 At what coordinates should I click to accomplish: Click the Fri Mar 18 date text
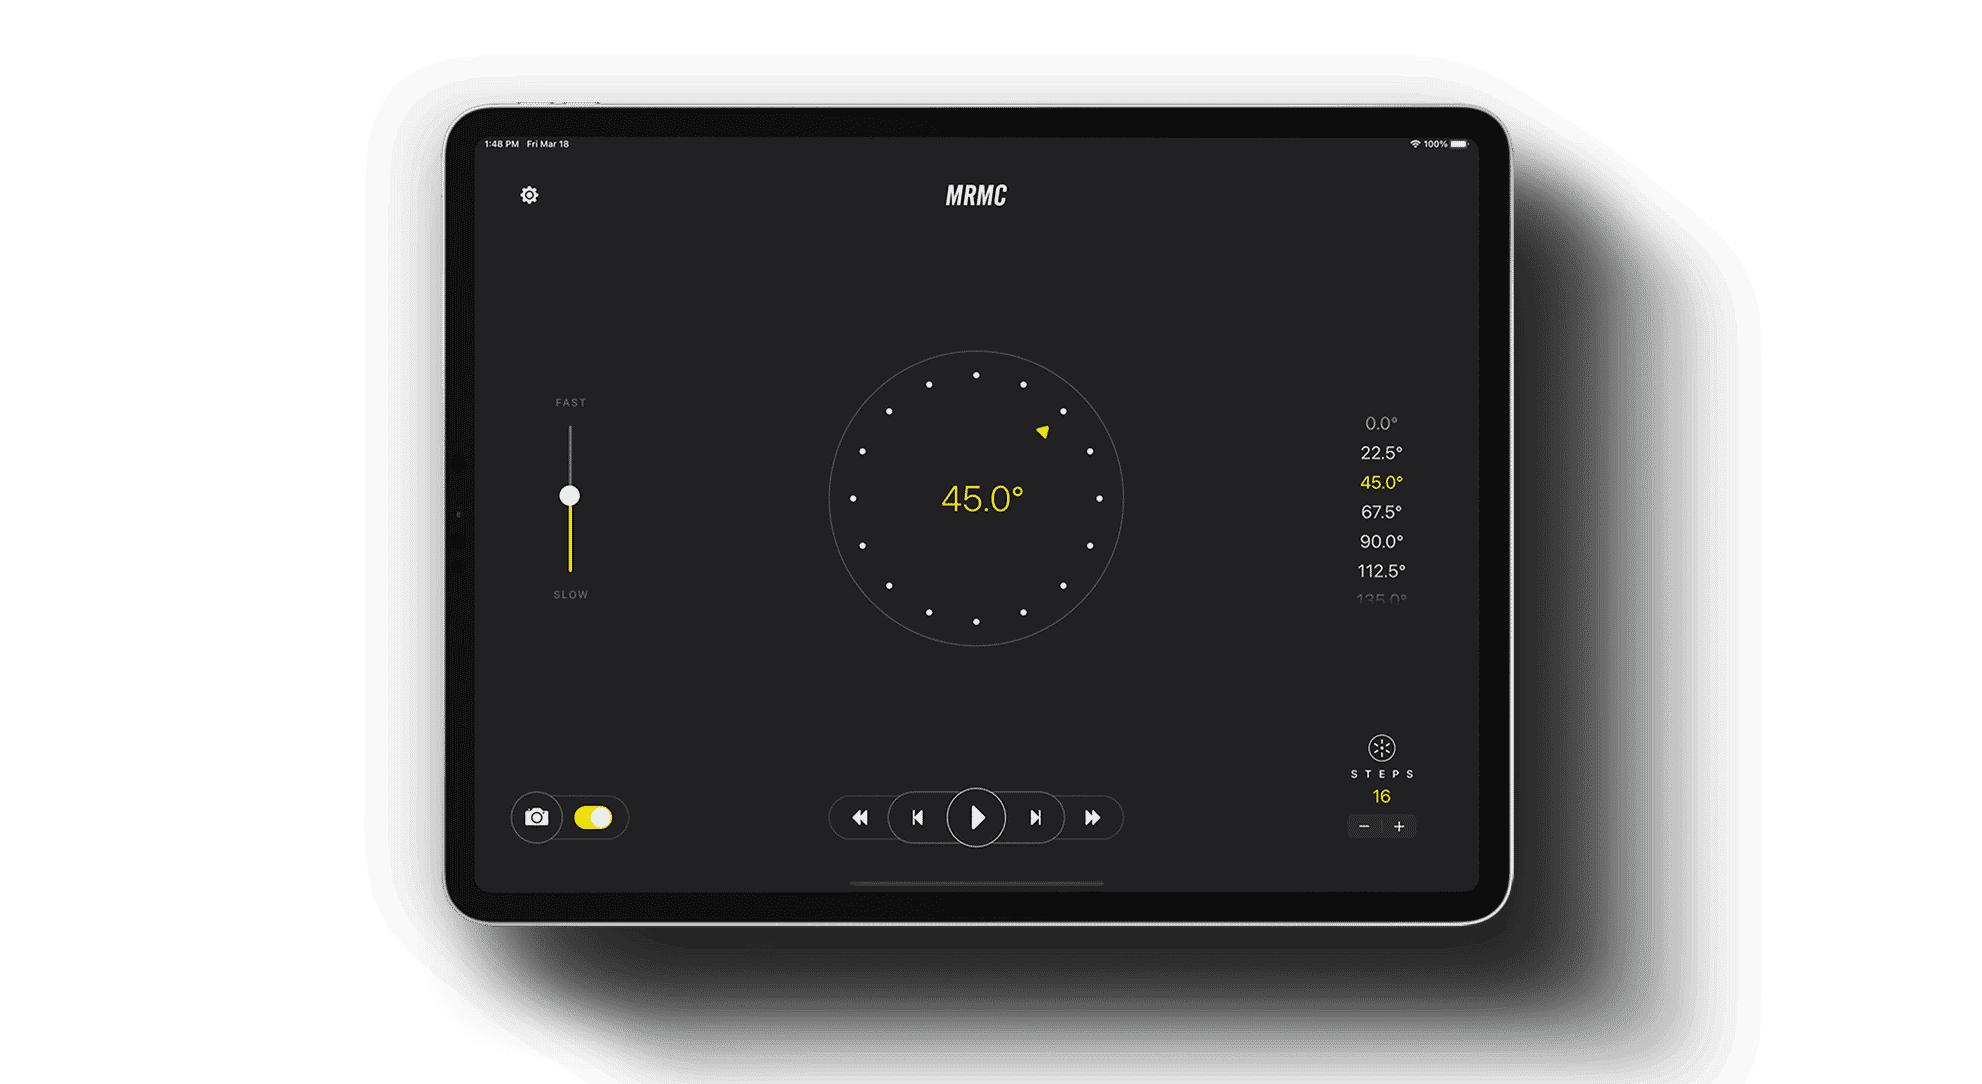tap(548, 144)
